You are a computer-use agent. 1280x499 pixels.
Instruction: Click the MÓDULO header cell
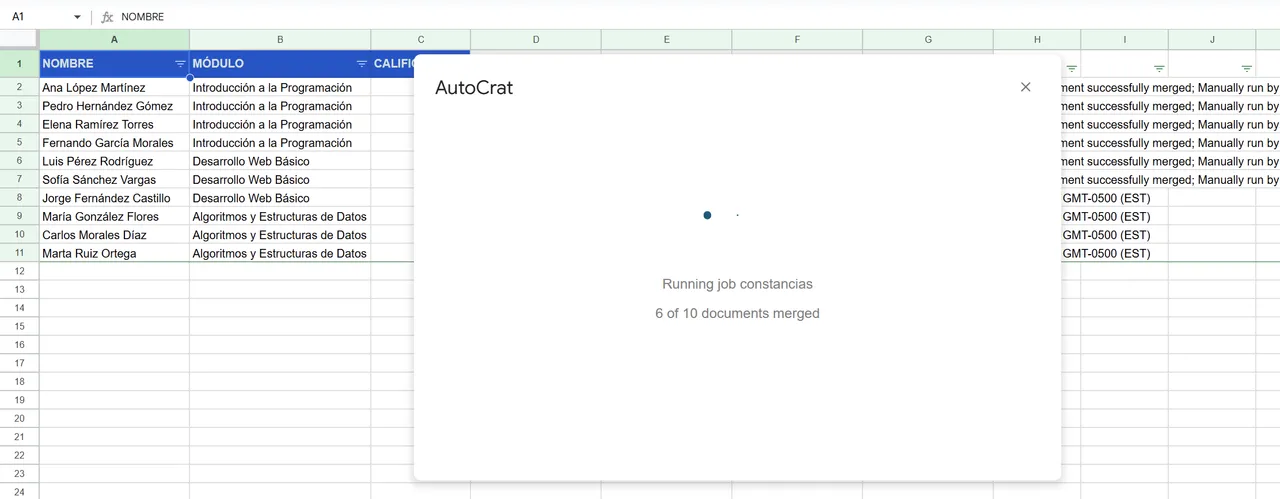click(280, 64)
